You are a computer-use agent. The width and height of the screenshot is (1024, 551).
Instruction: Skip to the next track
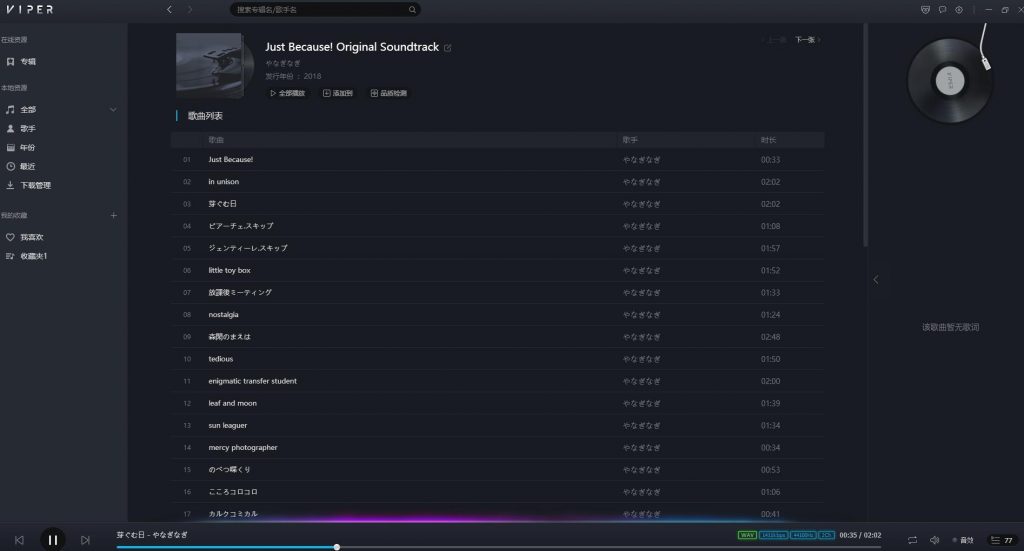click(85, 540)
